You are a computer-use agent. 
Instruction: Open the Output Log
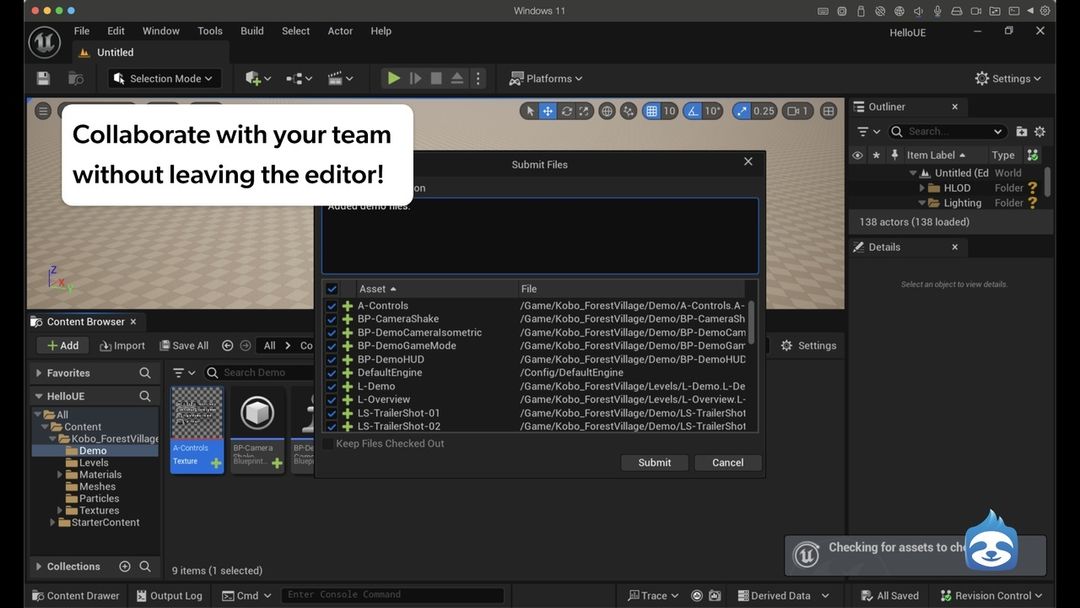[x=169, y=596]
